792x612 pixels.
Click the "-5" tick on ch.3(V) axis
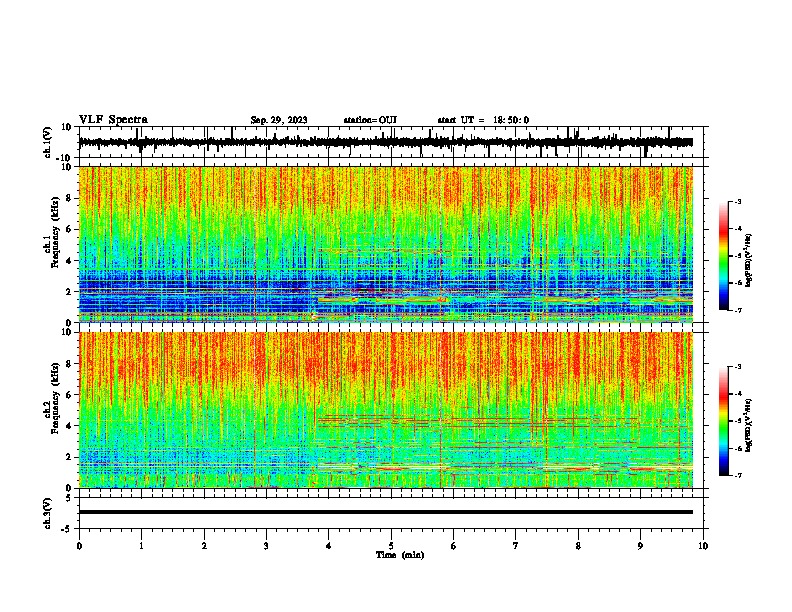point(68,529)
